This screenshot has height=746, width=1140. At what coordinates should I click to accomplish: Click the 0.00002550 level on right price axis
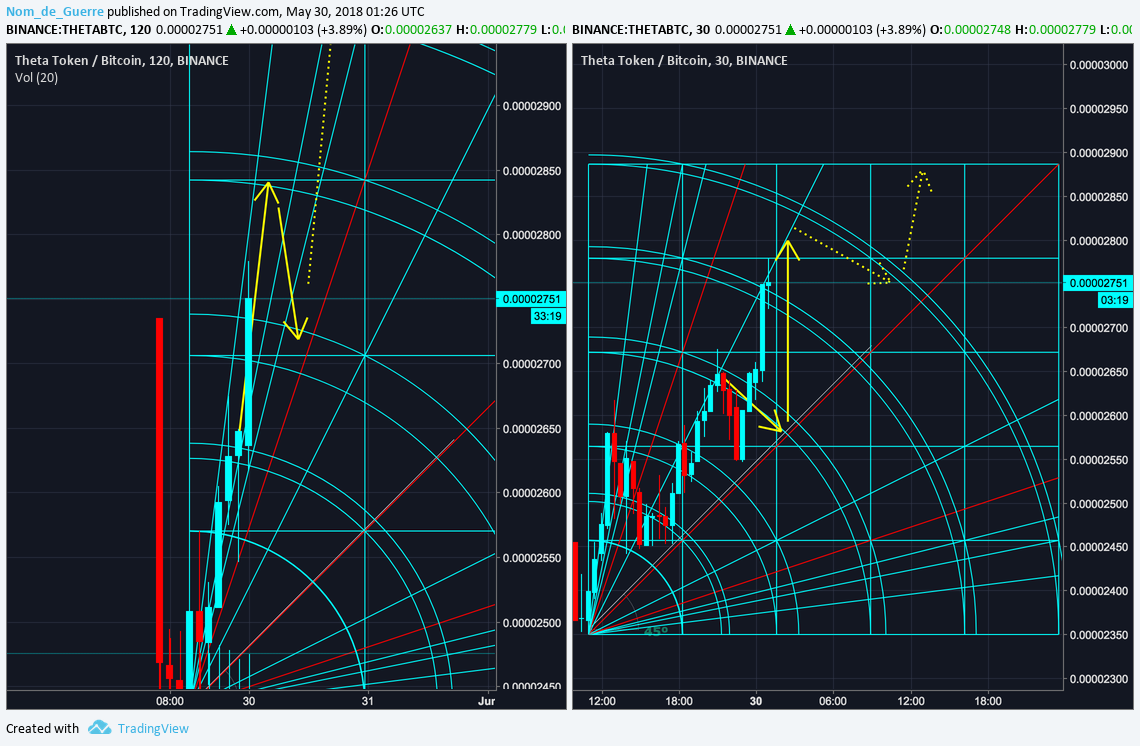[1099, 460]
